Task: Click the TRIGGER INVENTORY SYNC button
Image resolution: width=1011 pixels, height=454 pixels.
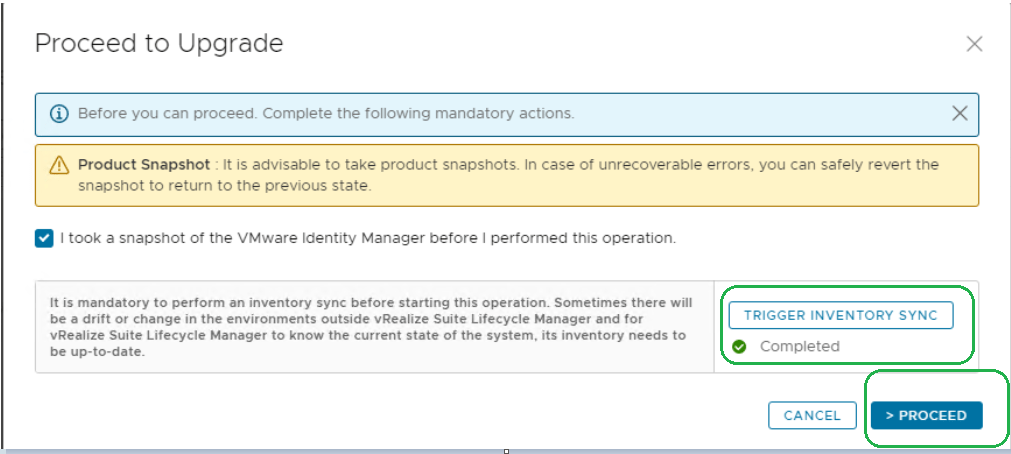Action: point(840,315)
